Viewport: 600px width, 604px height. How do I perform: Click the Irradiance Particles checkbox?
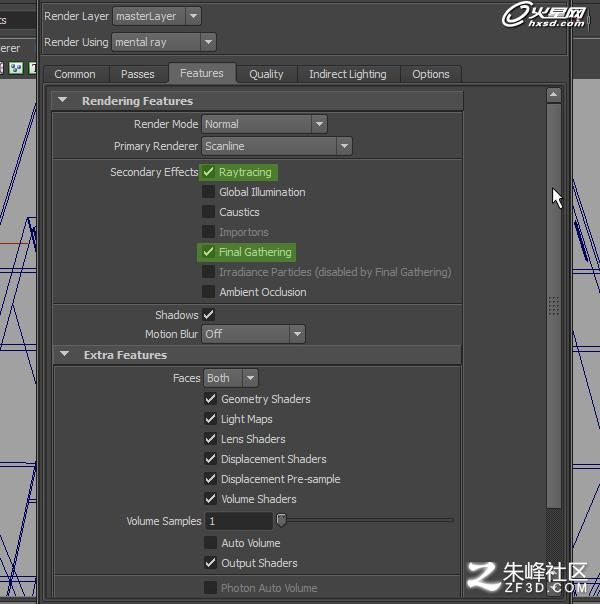tap(208, 272)
